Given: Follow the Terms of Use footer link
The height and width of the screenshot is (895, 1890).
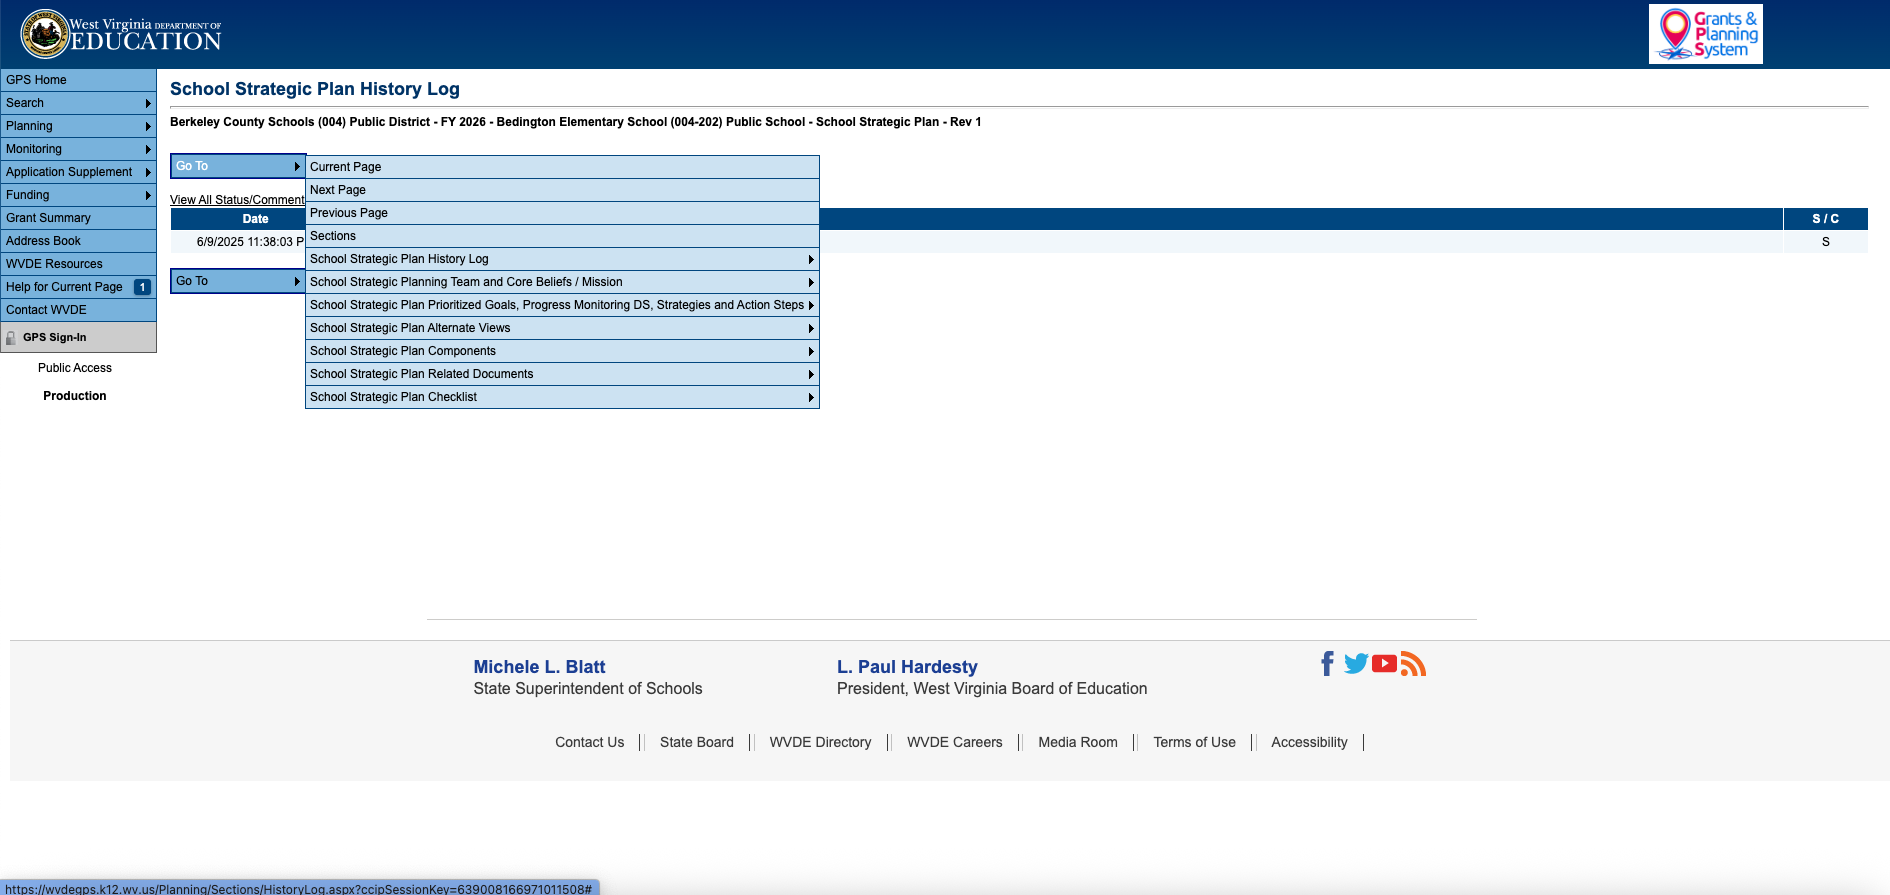Looking at the screenshot, I should click(1194, 742).
